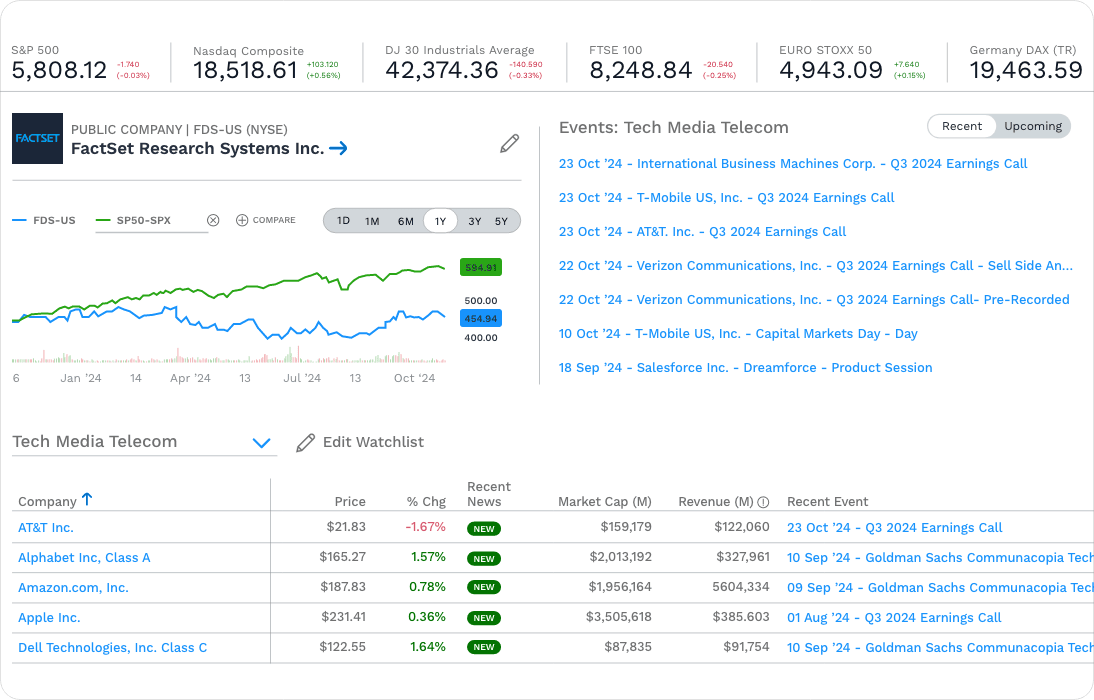The image size is (1094, 700).
Task: Open the Amazon.com, Inc. company link
Action: (x=73, y=587)
